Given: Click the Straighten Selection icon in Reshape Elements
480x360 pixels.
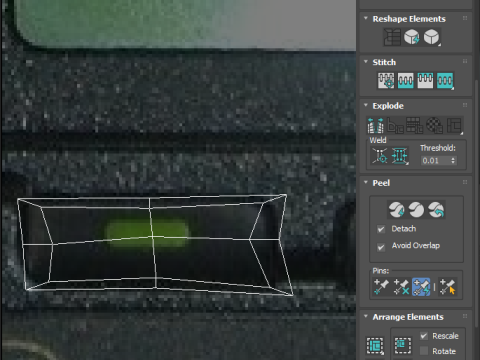Looking at the screenshot, I should click(x=392, y=37).
